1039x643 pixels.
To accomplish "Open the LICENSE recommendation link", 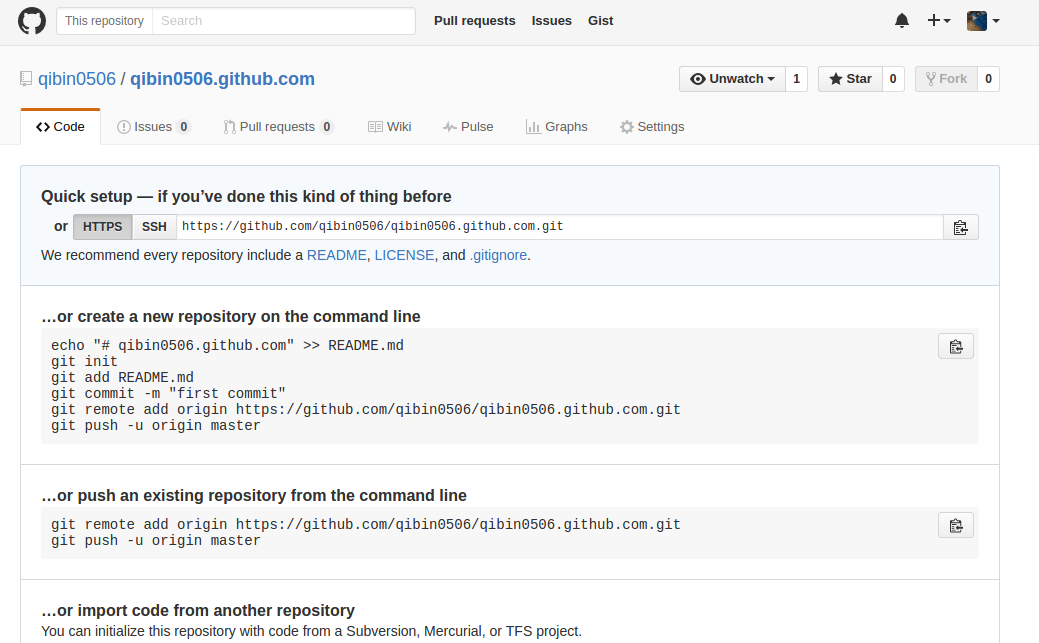I will pyautogui.click(x=404, y=255).
